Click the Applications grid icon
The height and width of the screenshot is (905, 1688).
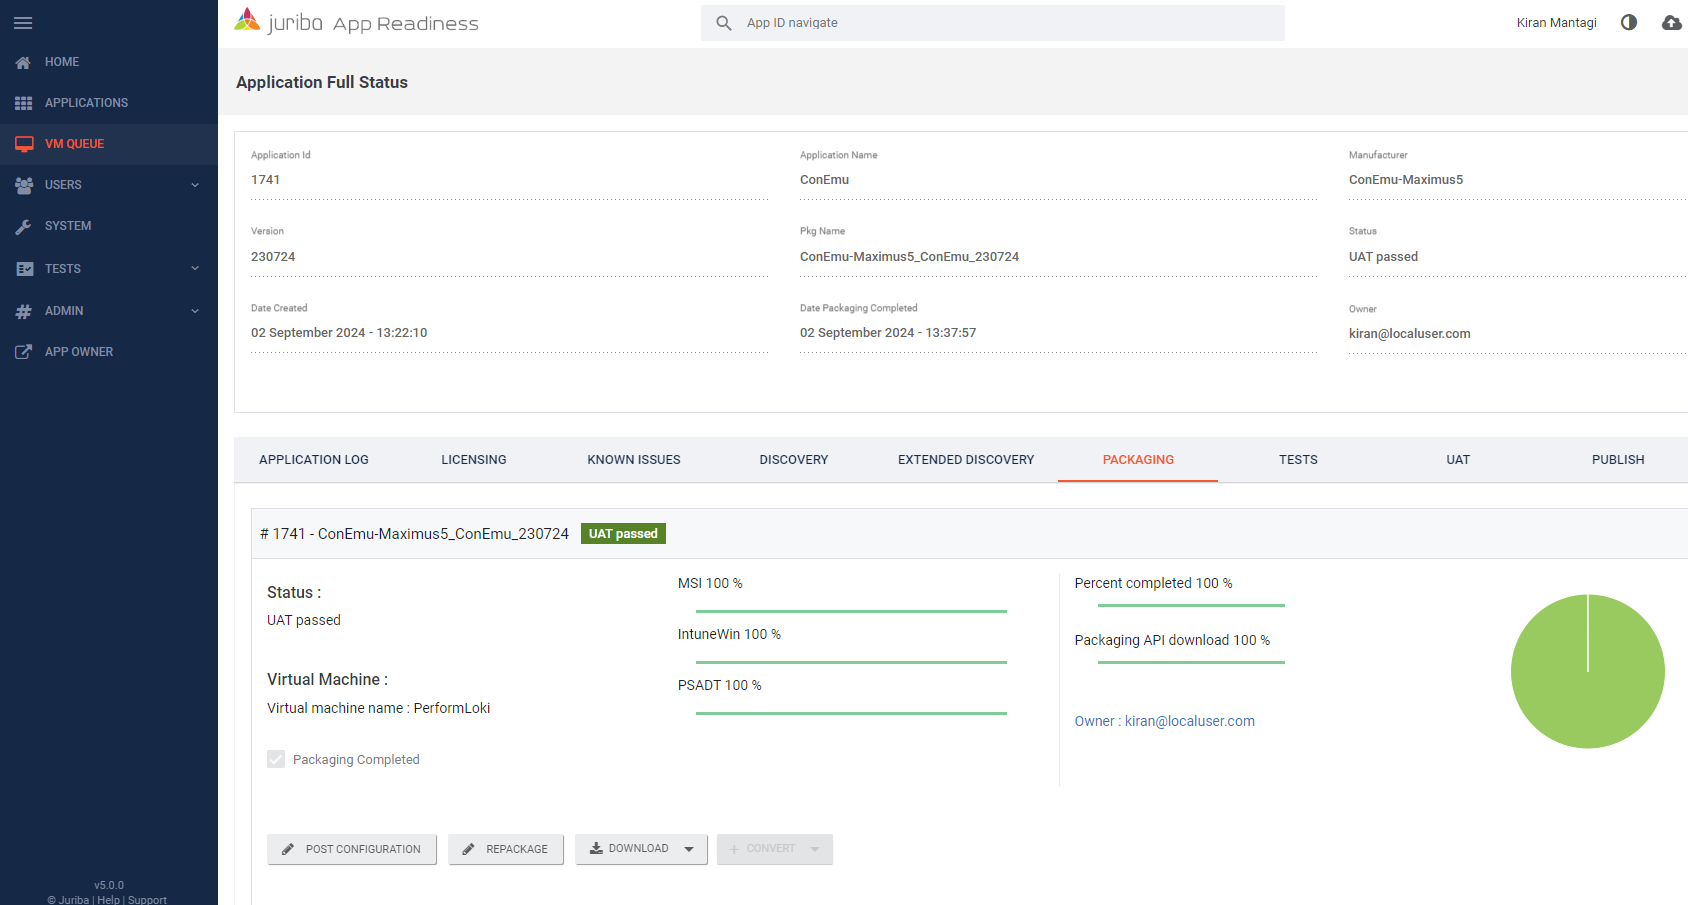point(24,103)
